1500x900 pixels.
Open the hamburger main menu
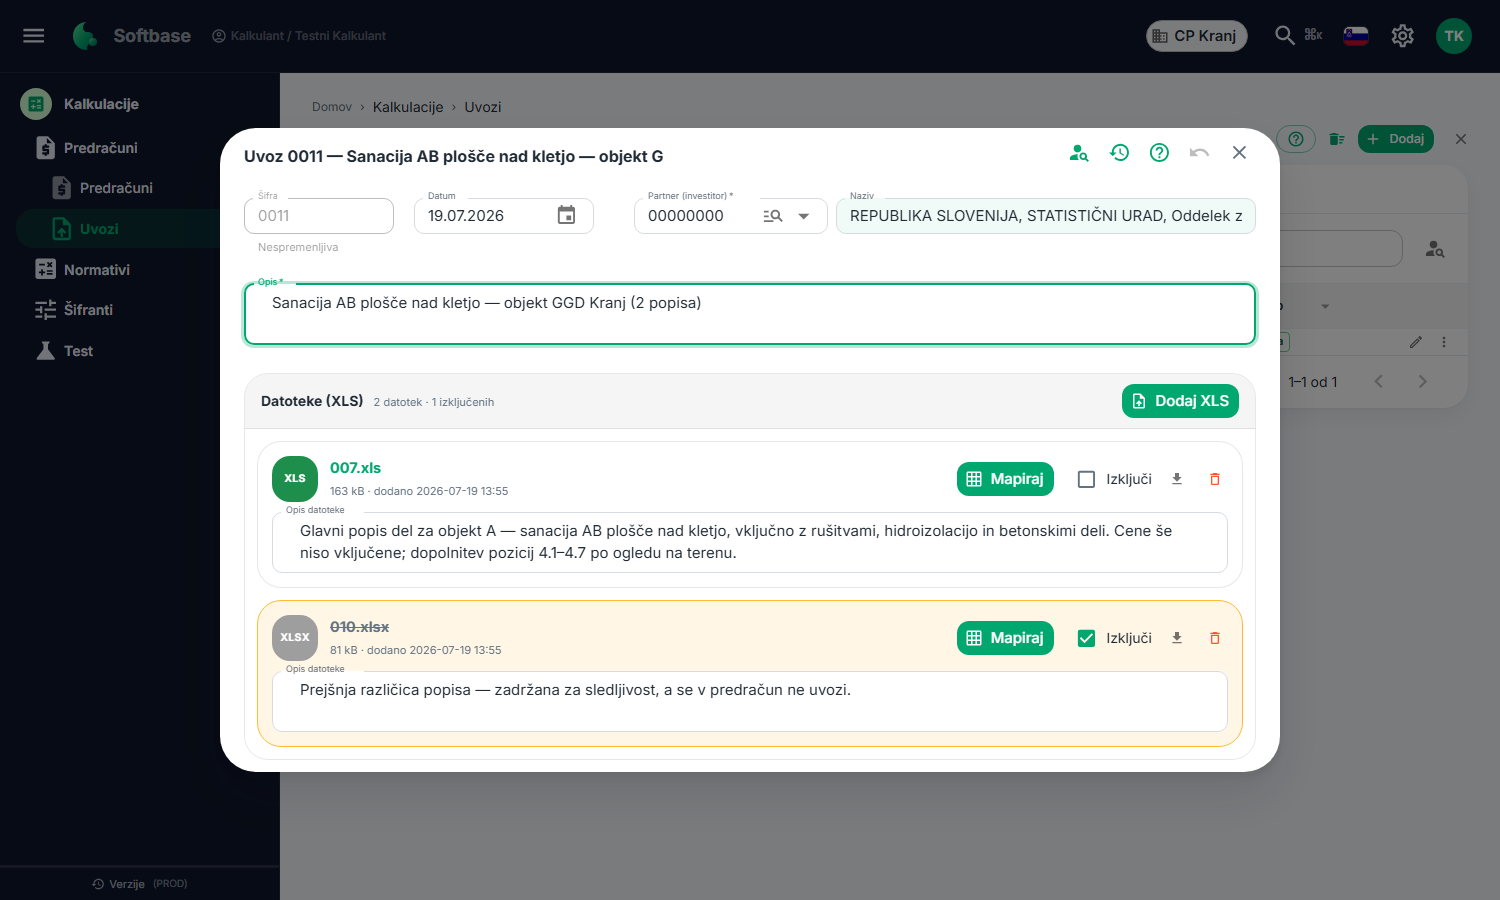coord(34,36)
